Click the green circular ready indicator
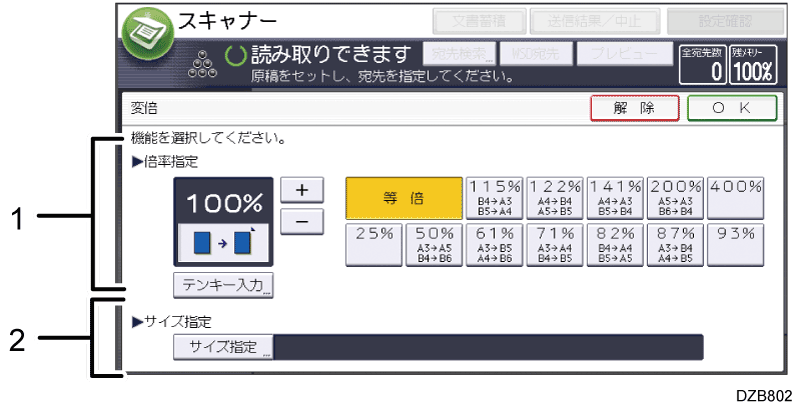The width and height of the screenshot is (792, 407). coord(235,56)
